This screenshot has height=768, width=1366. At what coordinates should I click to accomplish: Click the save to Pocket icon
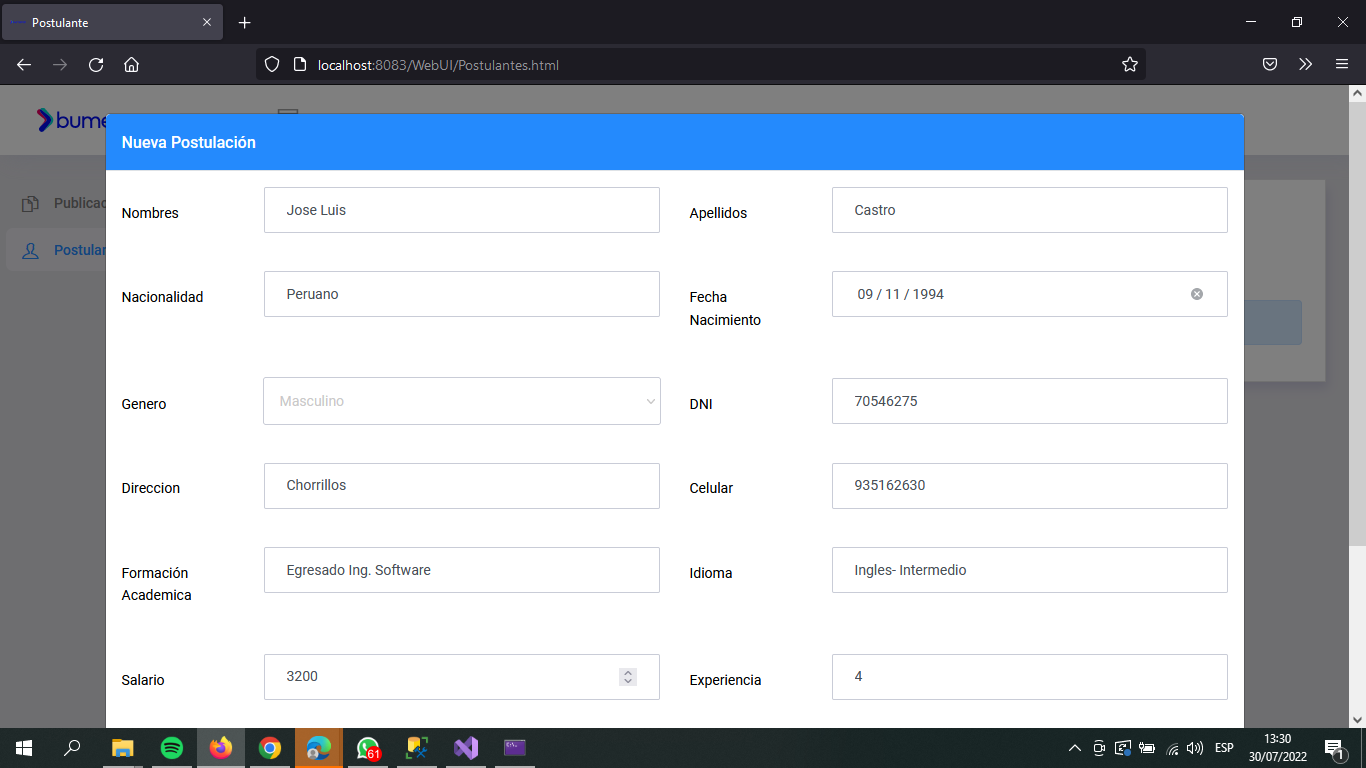[x=1270, y=63]
